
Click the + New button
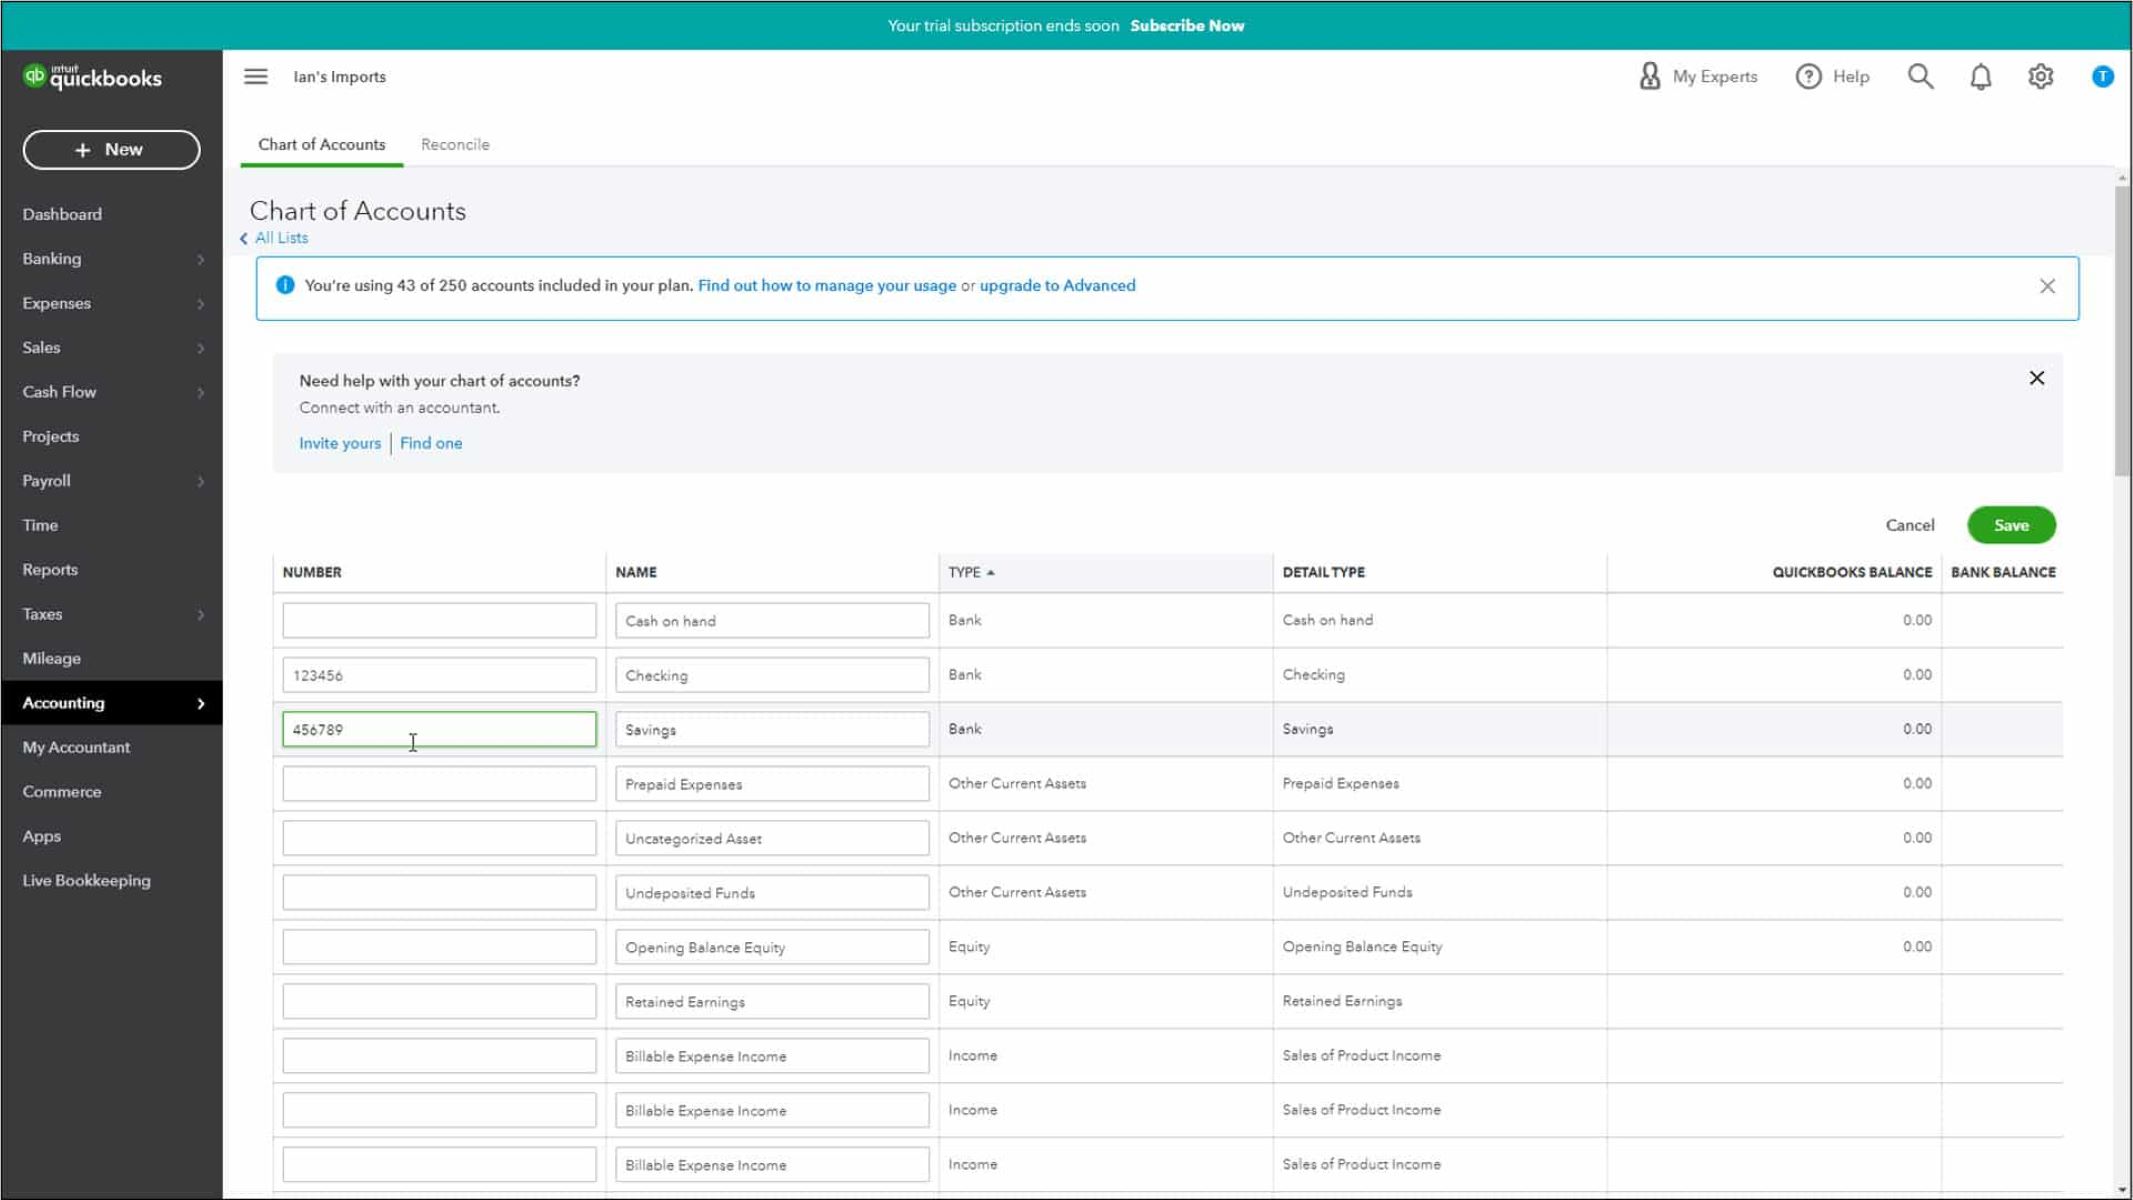111,150
